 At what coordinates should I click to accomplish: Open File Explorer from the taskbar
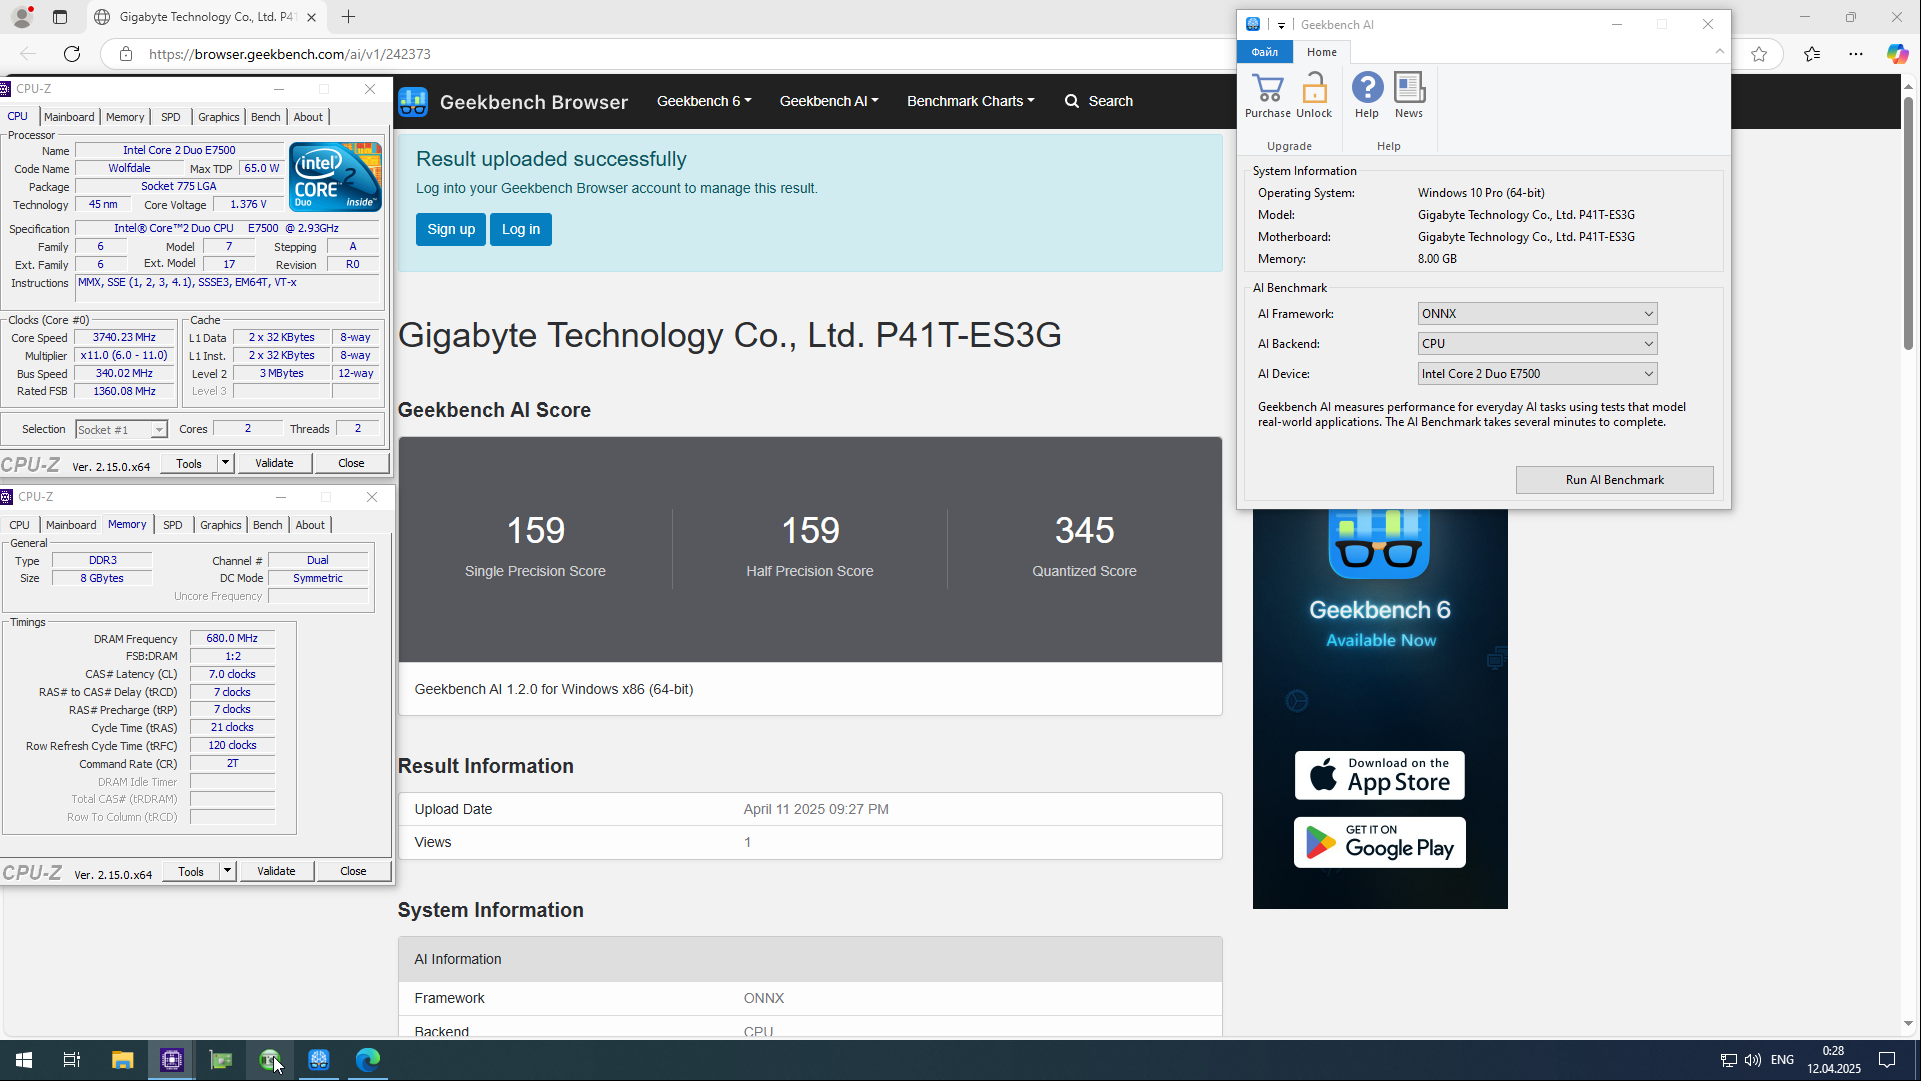pos(122,1060)
